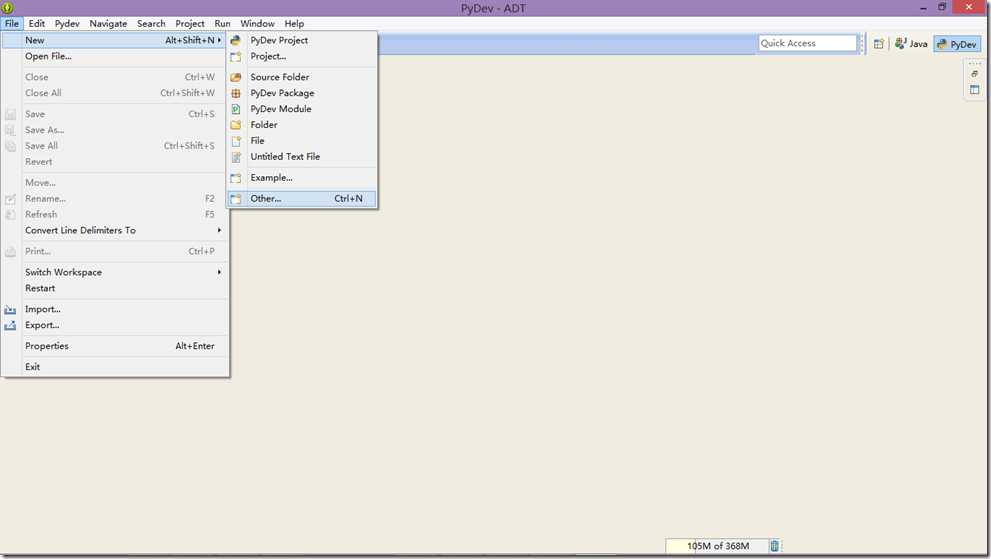This screenshot has height=559, width=991.
Task: Click the Other... wizard icon
Action: coord(236,199)
